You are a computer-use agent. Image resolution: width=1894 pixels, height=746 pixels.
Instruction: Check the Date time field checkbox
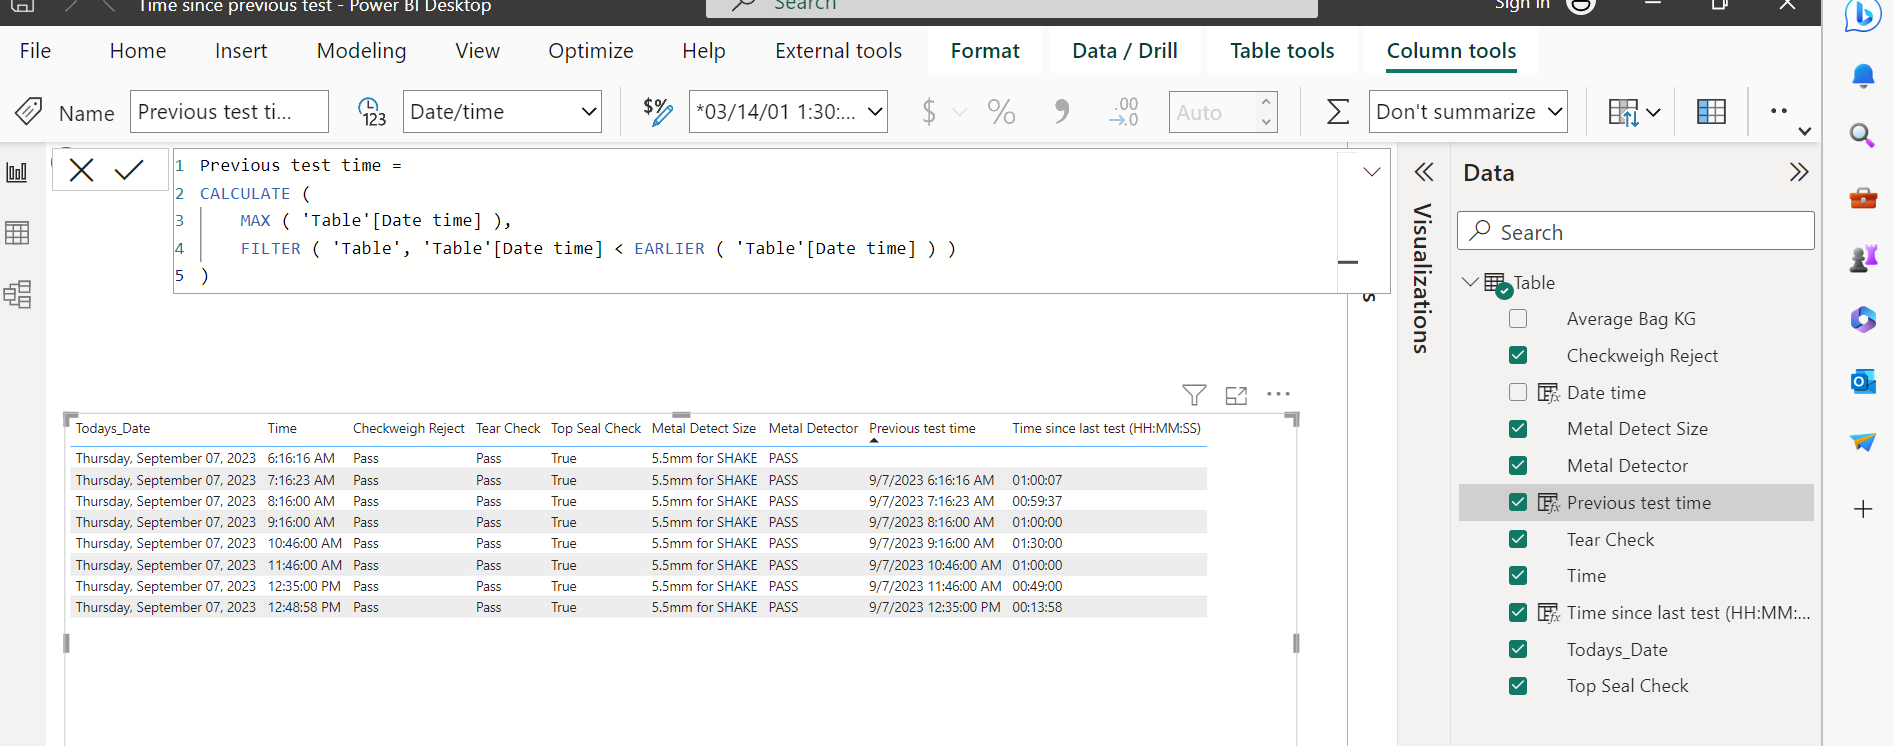point(1518,392)
